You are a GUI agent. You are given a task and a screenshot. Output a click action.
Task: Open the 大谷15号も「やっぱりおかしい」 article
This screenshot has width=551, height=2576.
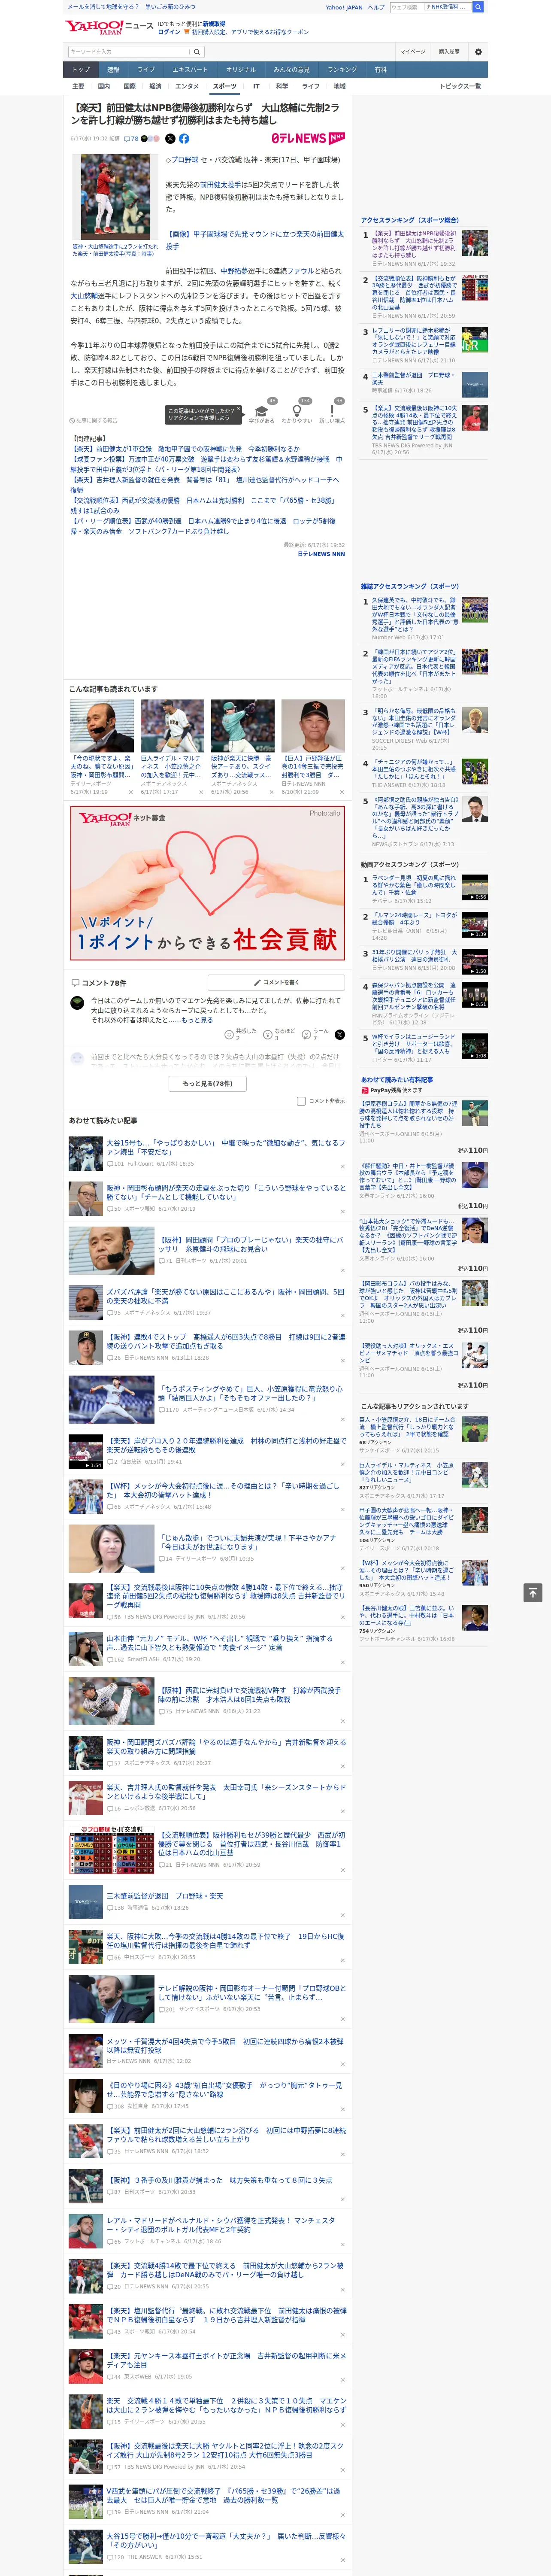pos(226,1147)
